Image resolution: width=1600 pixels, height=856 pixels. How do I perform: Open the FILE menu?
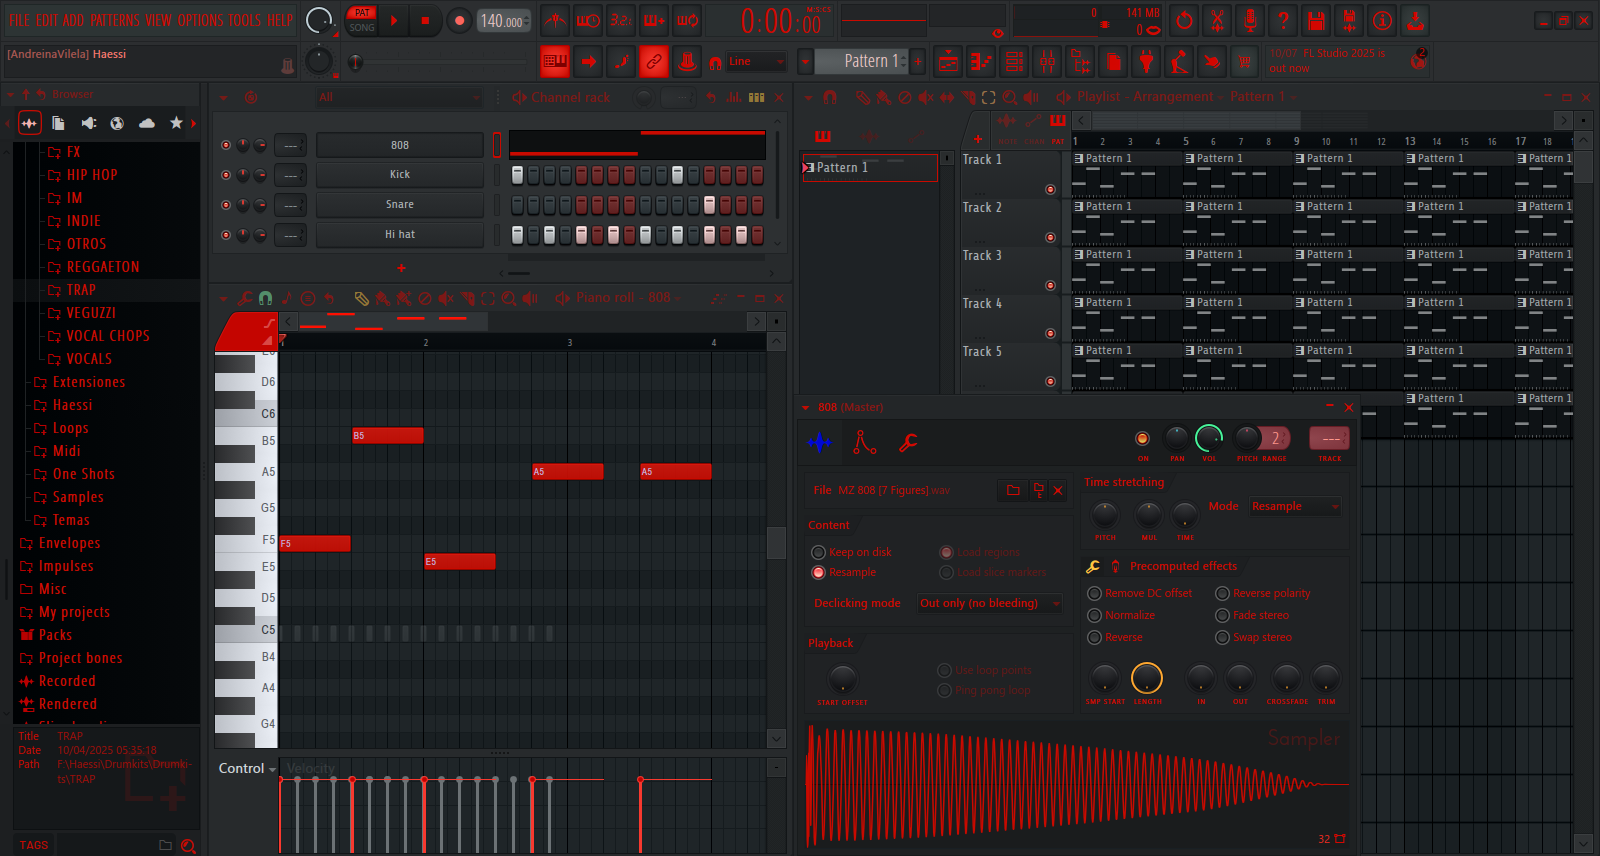pos(20,20)
